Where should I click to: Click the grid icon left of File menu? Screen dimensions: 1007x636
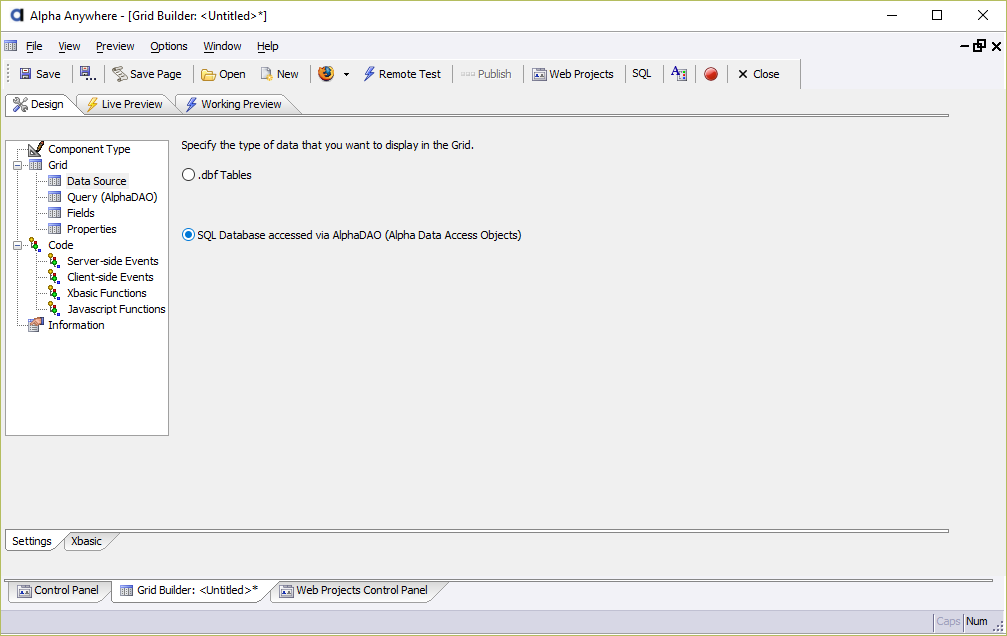(11, 46)
